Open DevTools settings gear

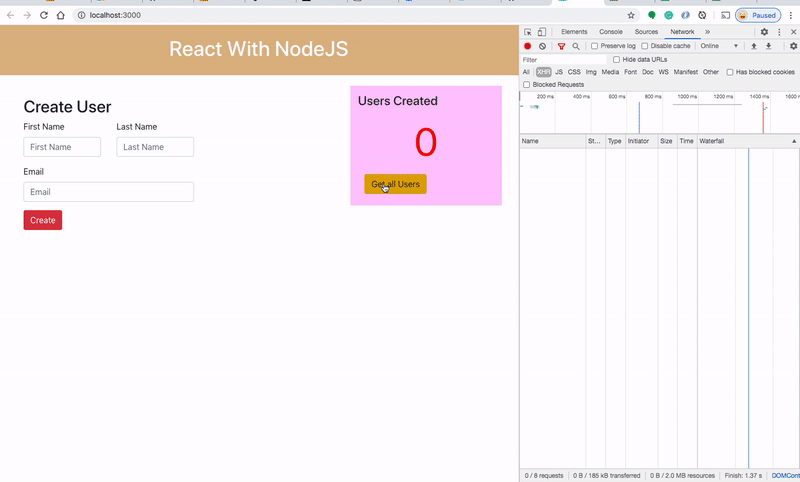764,32
